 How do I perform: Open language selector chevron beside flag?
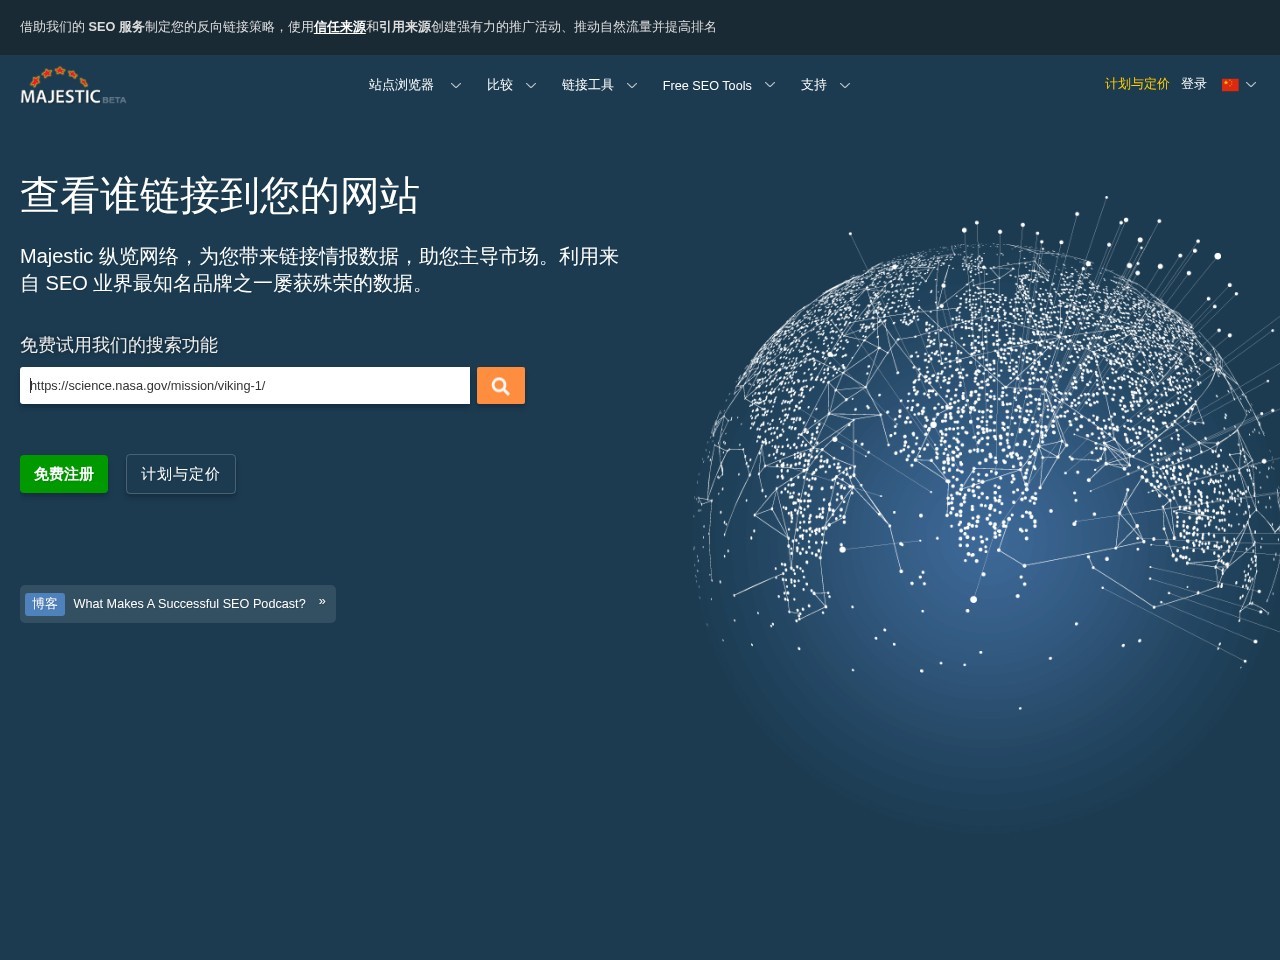1251,85
